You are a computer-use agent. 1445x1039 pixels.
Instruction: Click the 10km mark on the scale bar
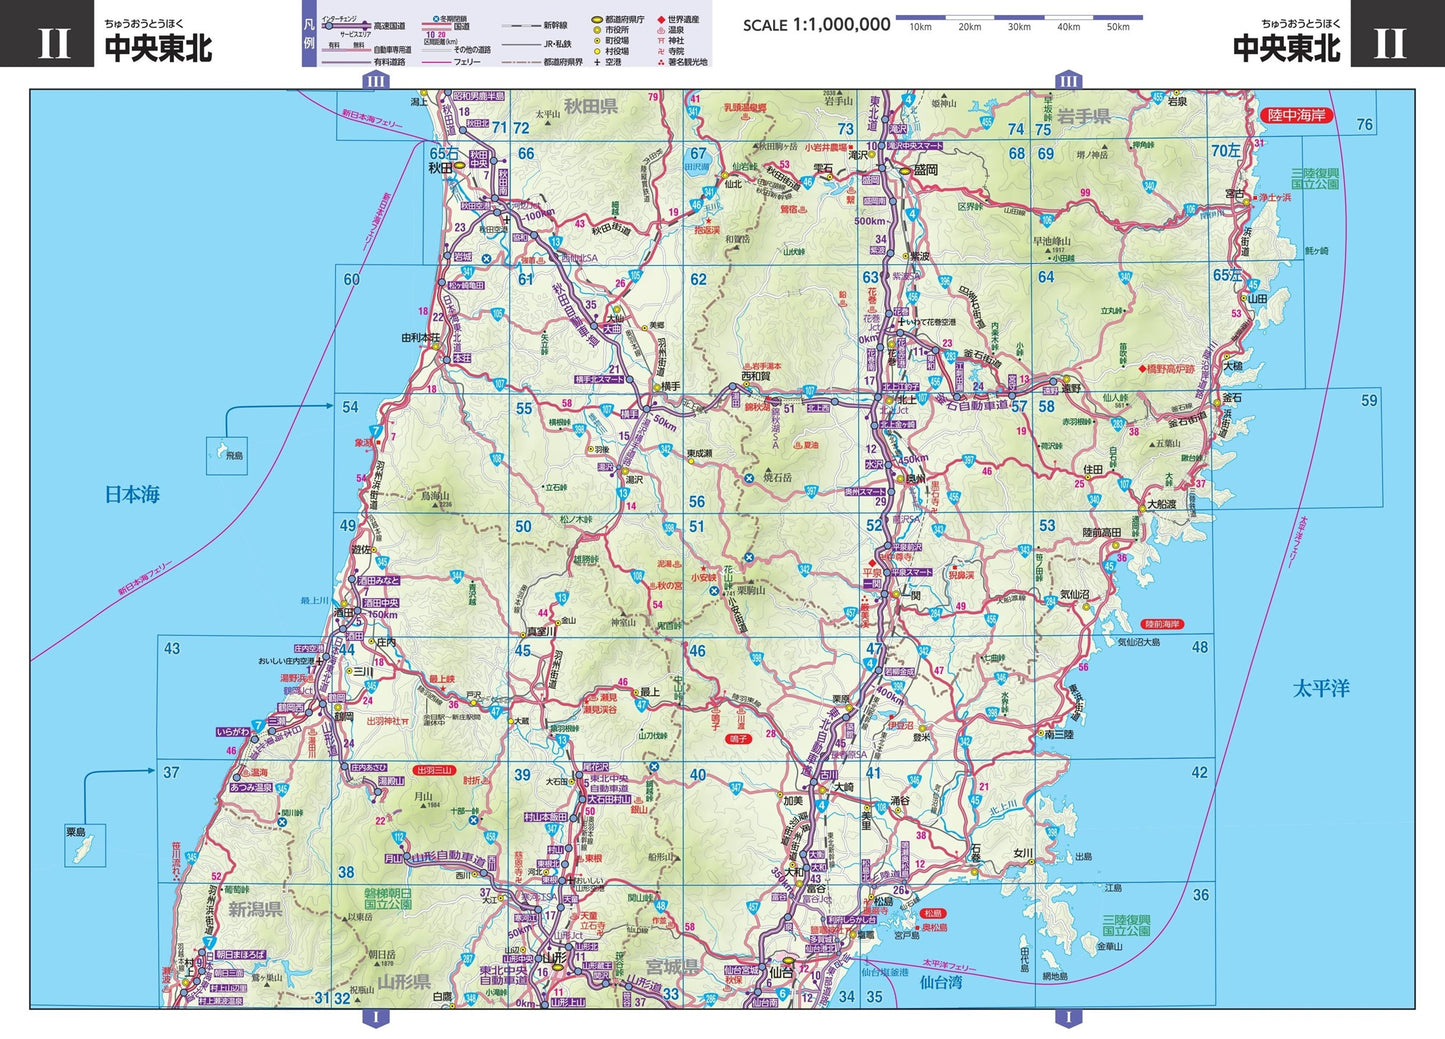920,27
